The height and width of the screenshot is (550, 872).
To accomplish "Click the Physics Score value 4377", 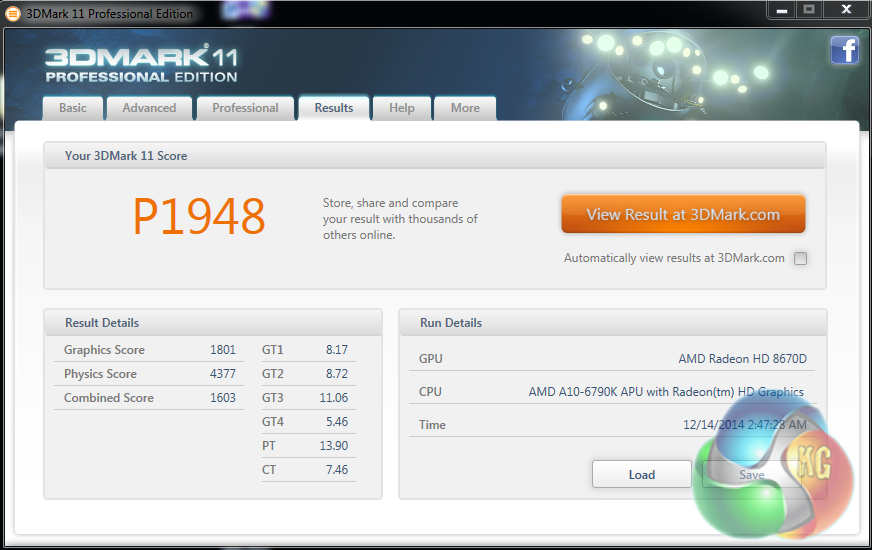I will click(222, 374).
